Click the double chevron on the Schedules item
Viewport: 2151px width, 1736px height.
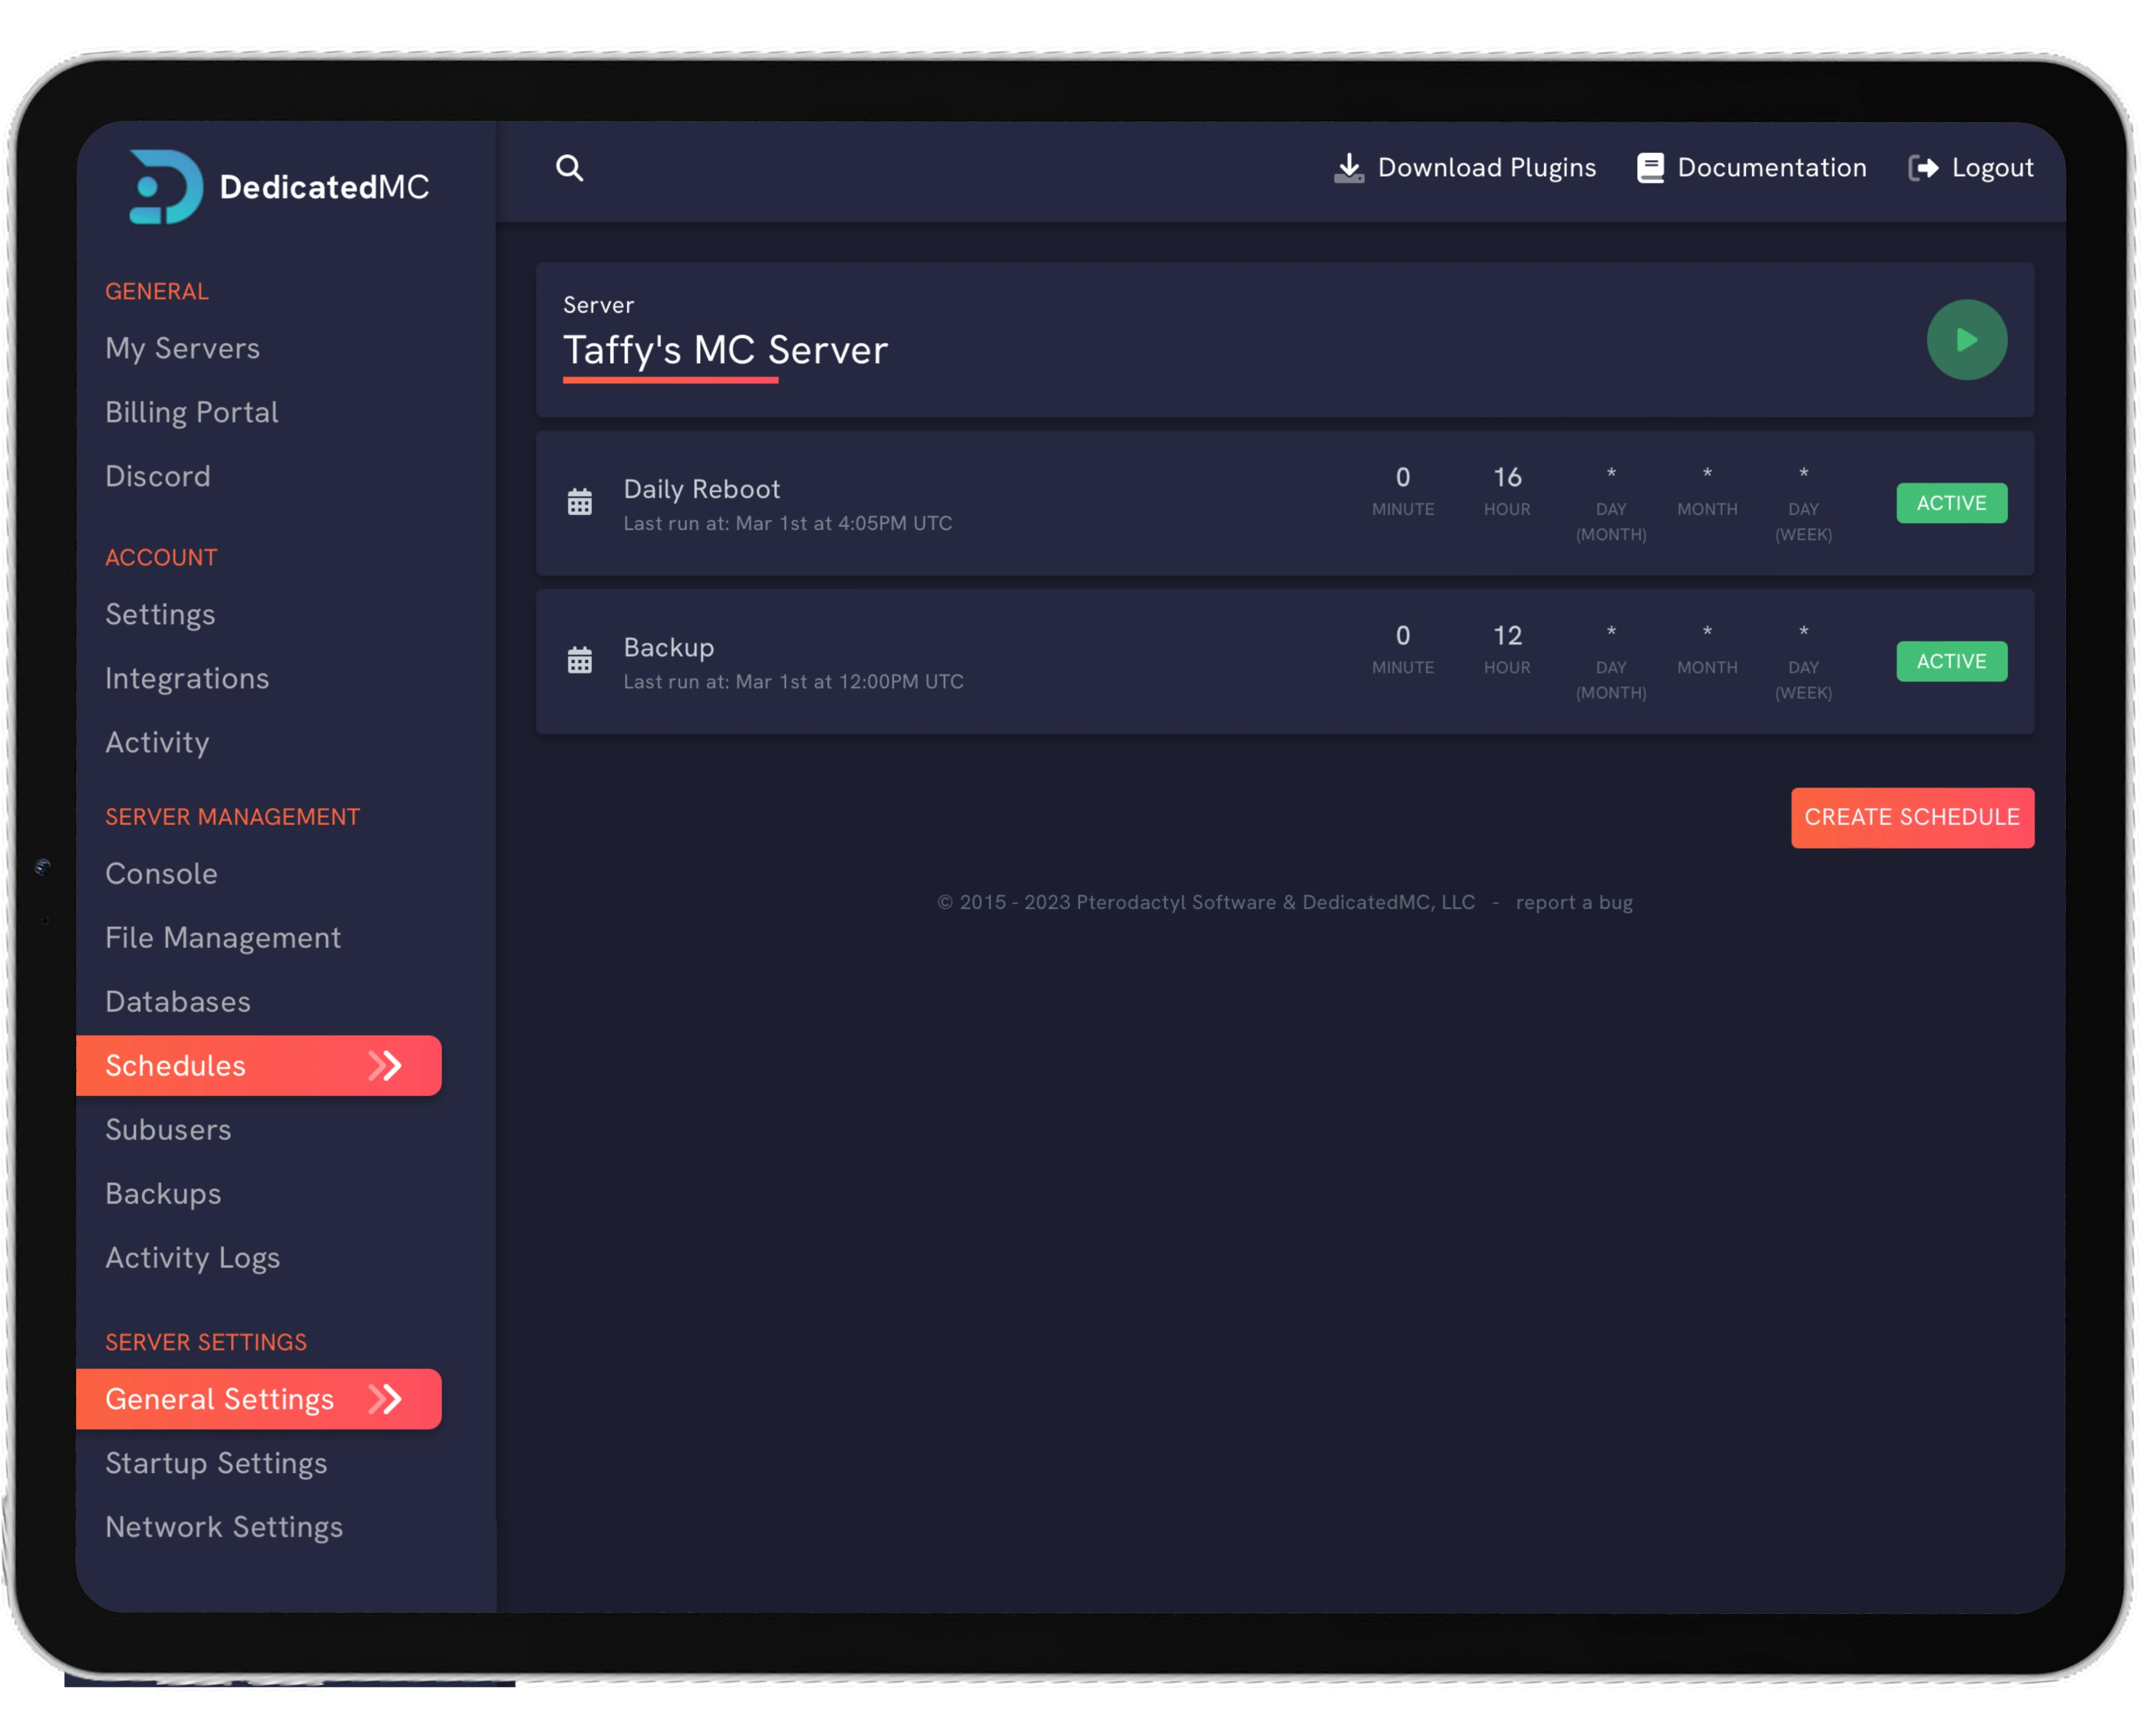coord(385,1065)
